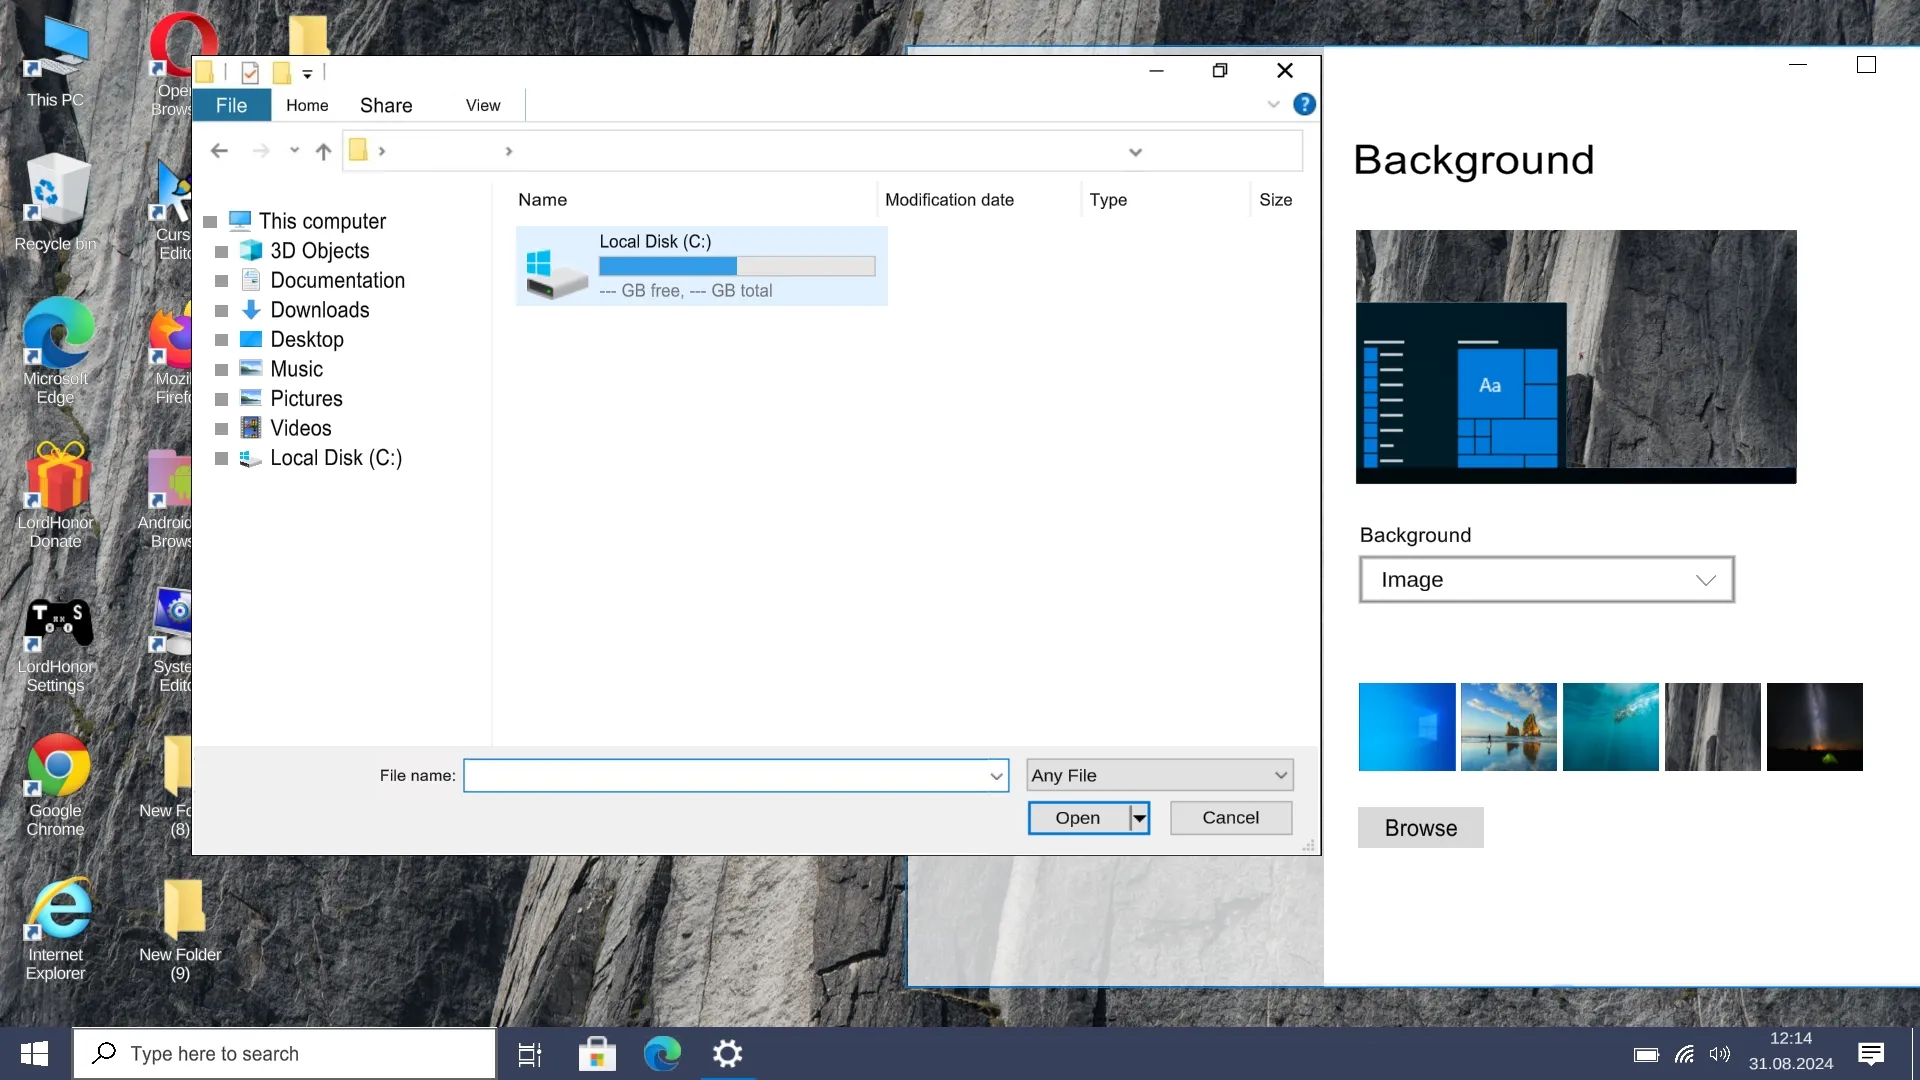Select the night sky wallpaper thumbnail
The height and width of the screenshot is (1080, 1920).
(x=1814, y=727)
